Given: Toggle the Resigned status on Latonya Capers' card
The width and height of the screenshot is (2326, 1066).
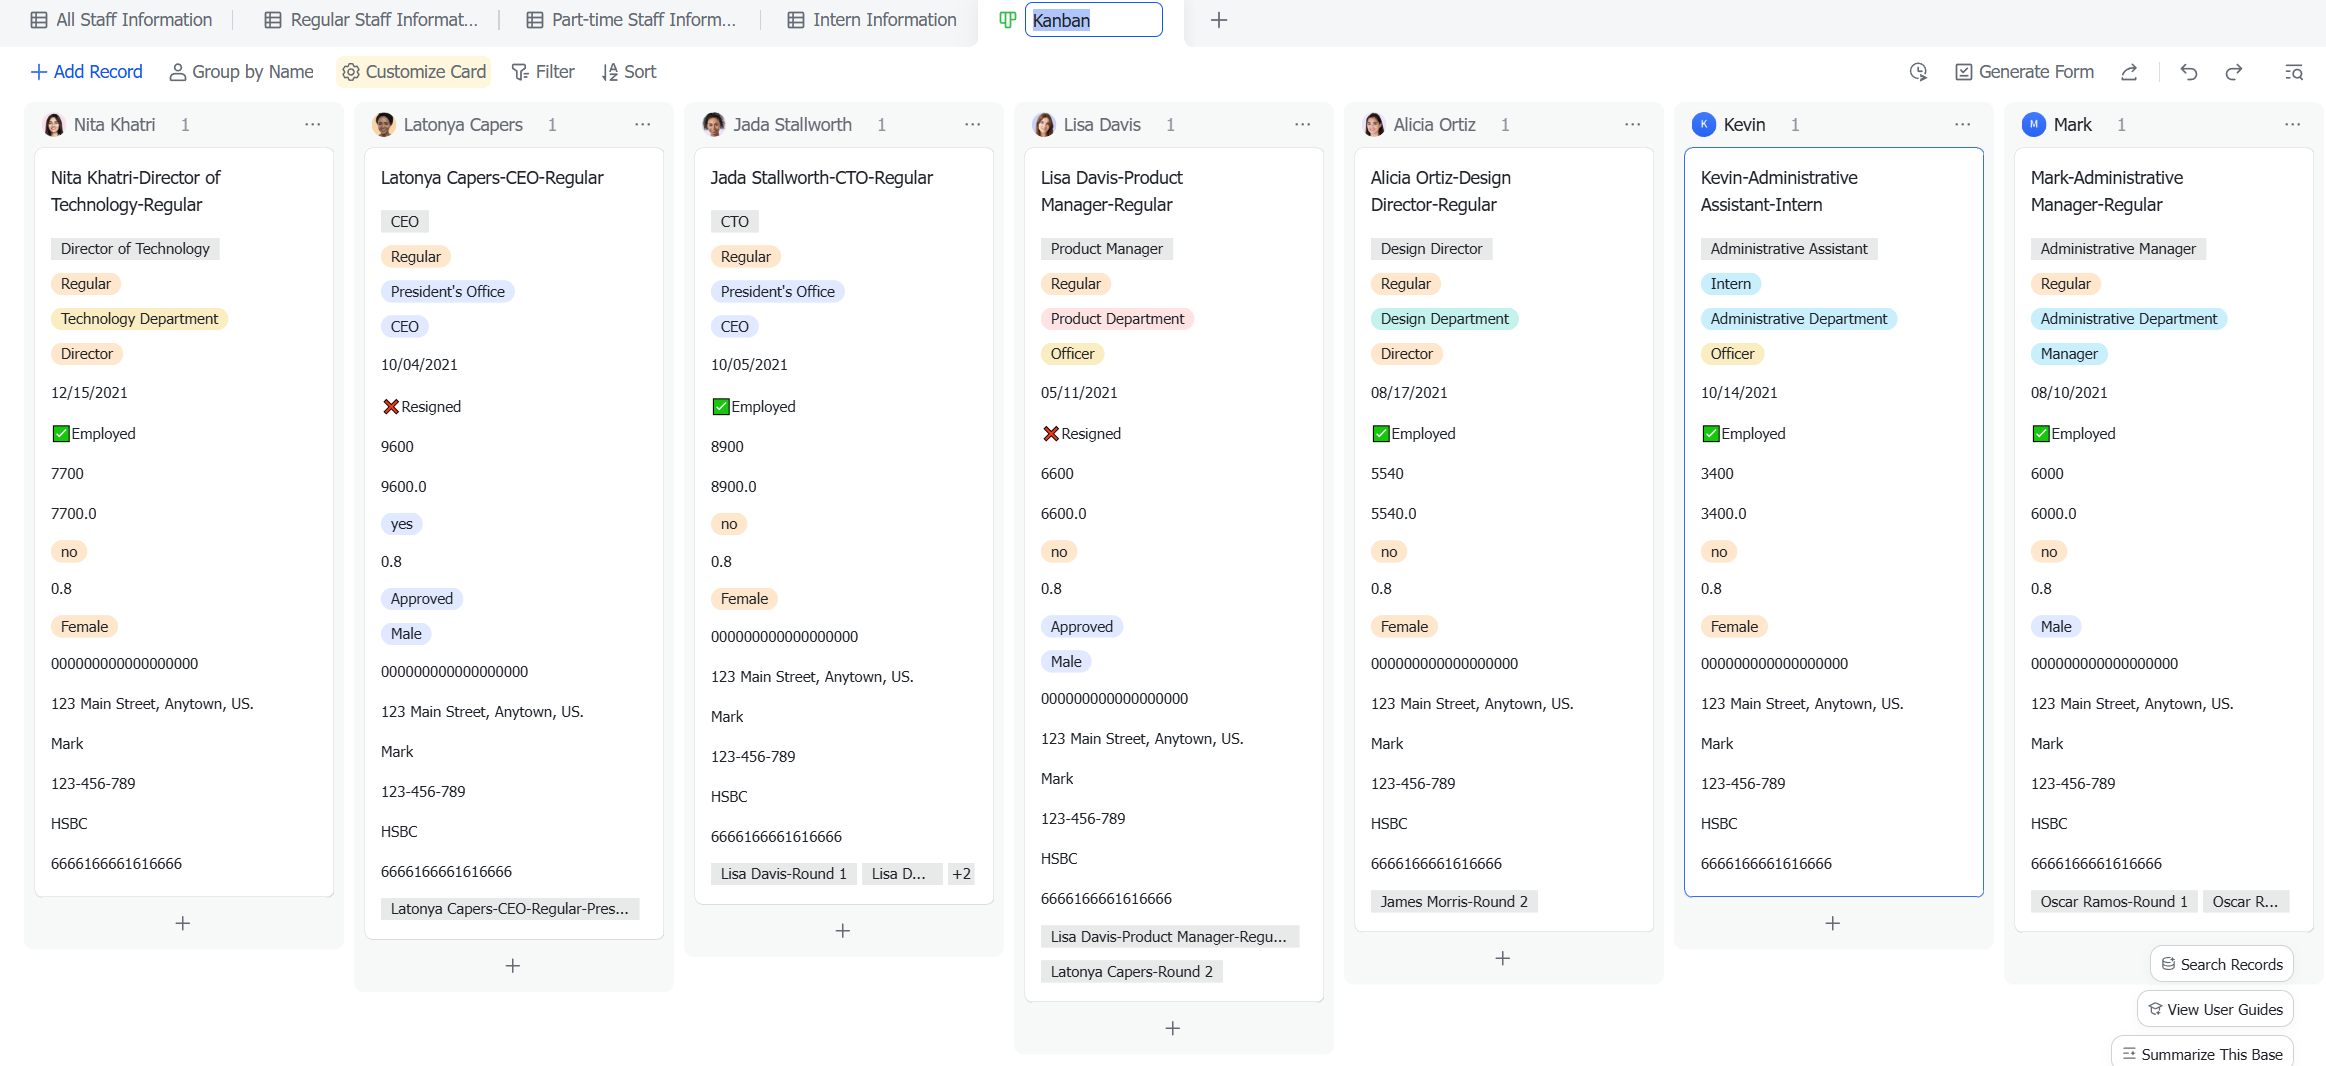Looking at the screenshot, I should pyautogui.click(x=391, y=407).
